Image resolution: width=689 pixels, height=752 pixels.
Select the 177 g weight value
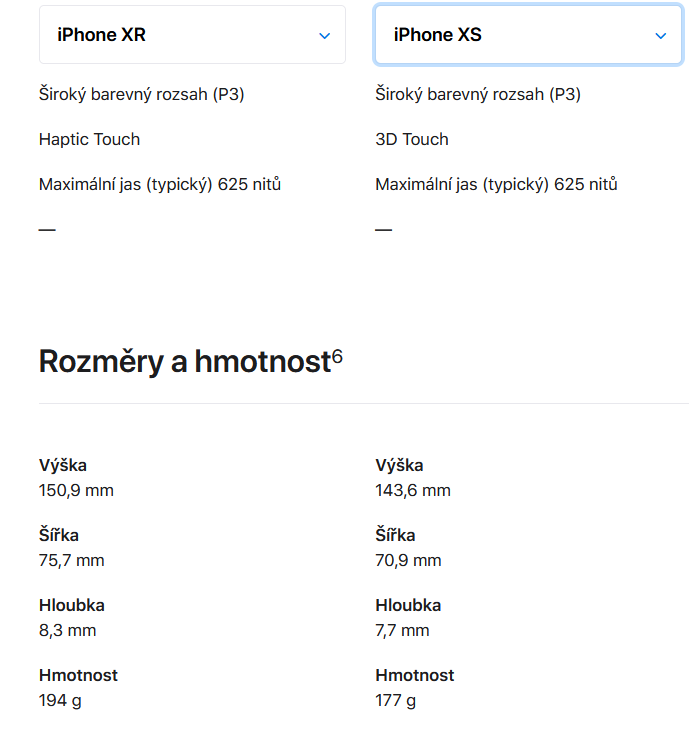click(396, 700)
